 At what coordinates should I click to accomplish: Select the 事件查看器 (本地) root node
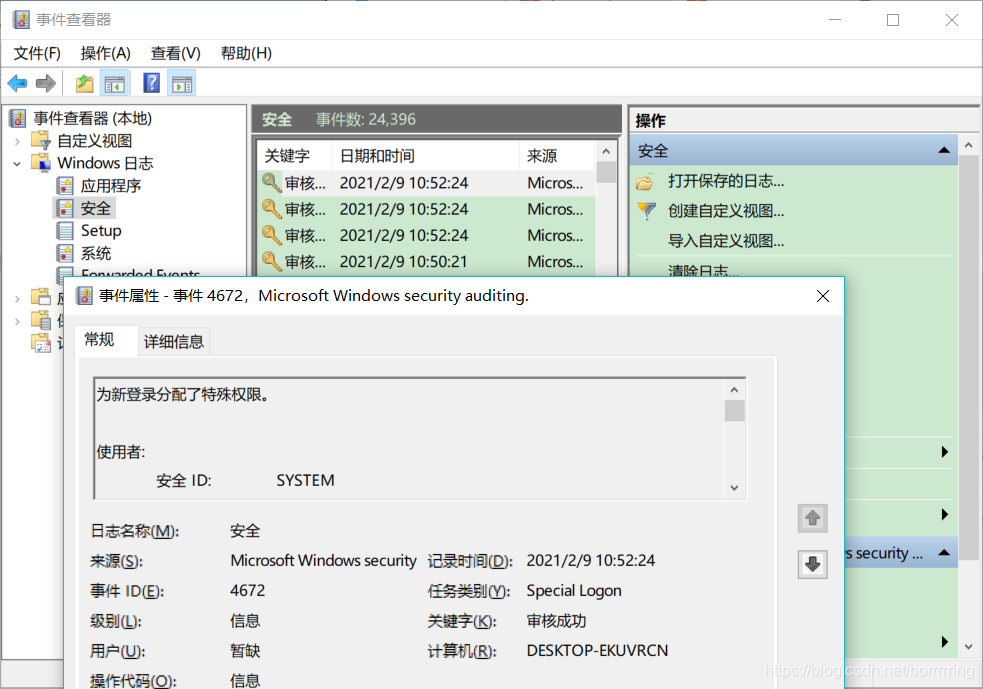click(x=93, y=118)
